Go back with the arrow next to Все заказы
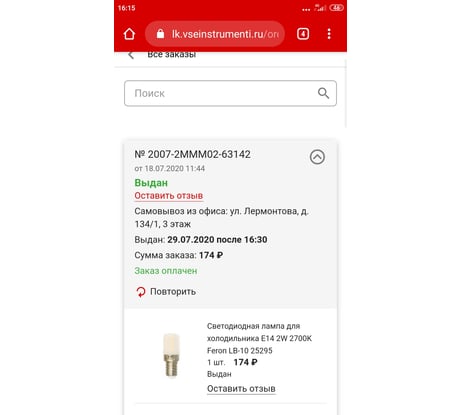The height and width of the screenshot is (415, 461). (131, 55)
